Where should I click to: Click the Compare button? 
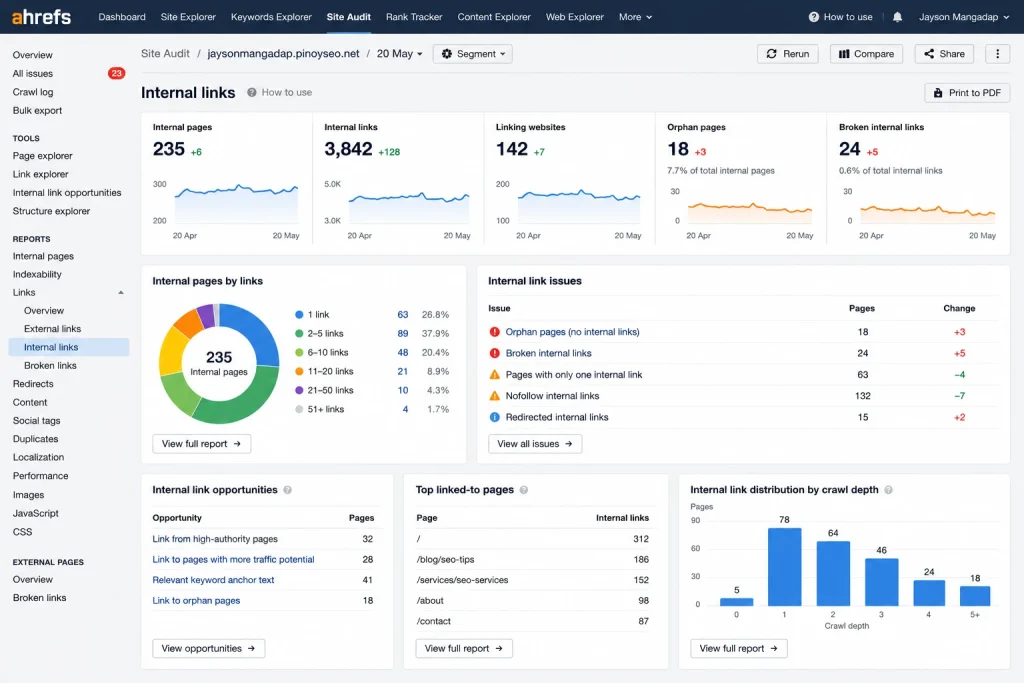pos(866,54)
